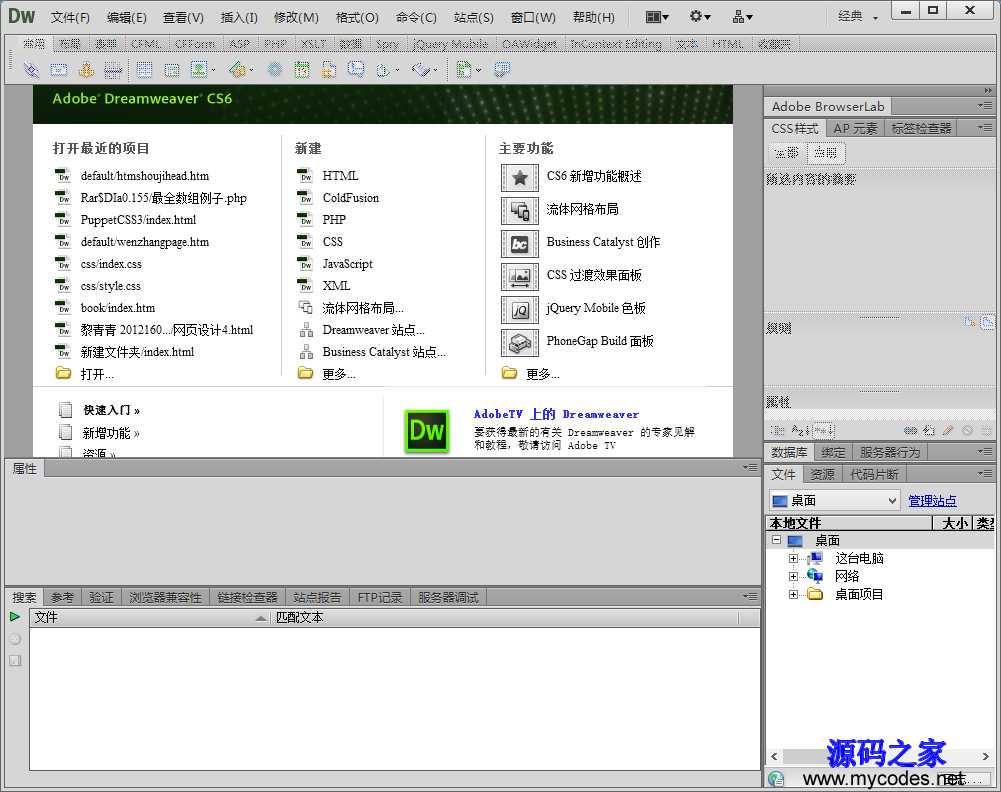Toggle 全部 mode in CSS Styles panel
This screenshot has height=792, width=1001.
point(786,153)
